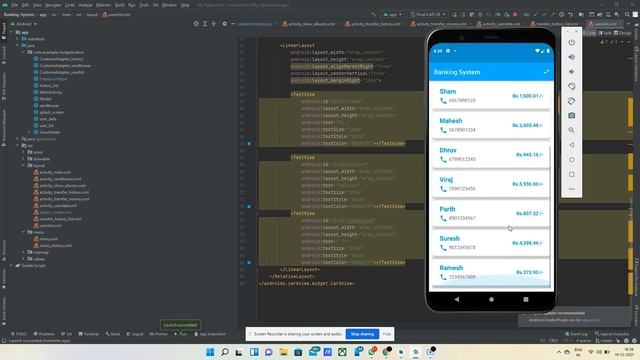The height and width of the screenshot is (360, 640).
Task: Hide the Project panel with minus icon
Action: pos(233,24)
